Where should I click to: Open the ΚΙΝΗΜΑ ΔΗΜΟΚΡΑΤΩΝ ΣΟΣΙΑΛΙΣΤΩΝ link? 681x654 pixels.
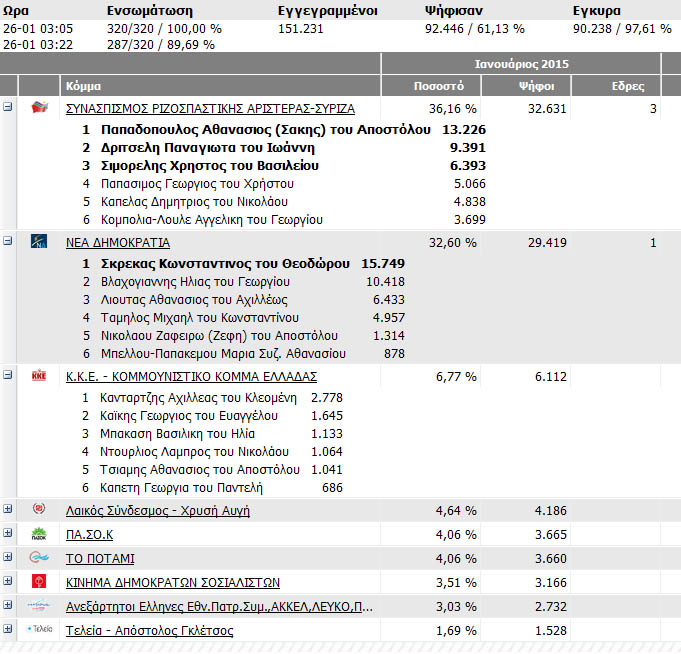click(172, 583)
